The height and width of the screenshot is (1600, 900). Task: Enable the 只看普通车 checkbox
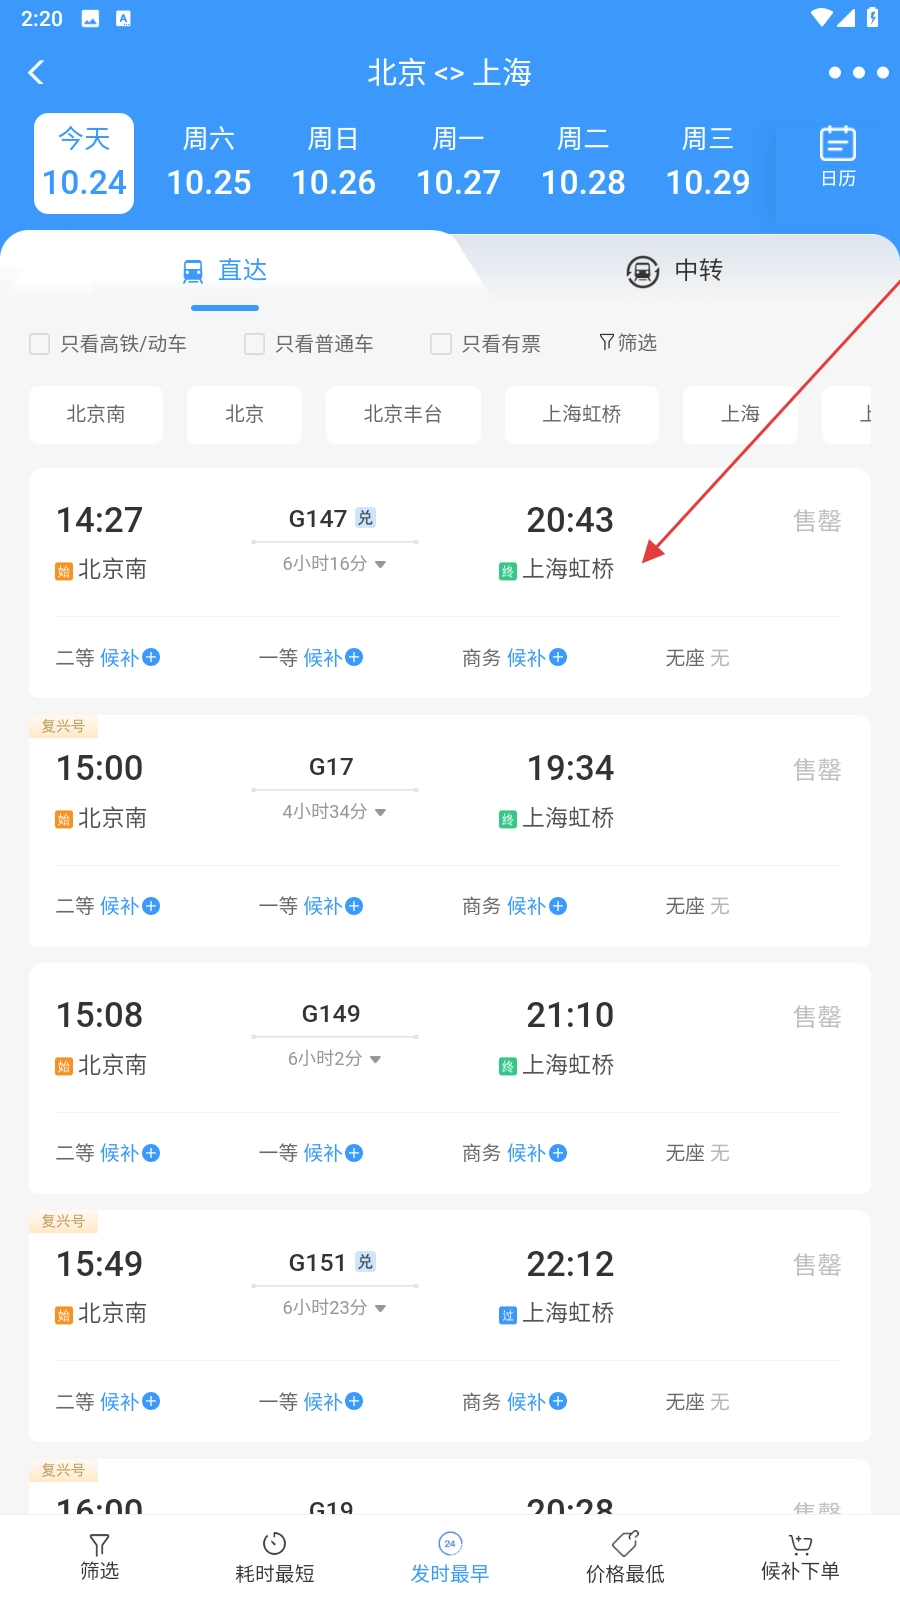pyautogui.click(x=255, y=344)
